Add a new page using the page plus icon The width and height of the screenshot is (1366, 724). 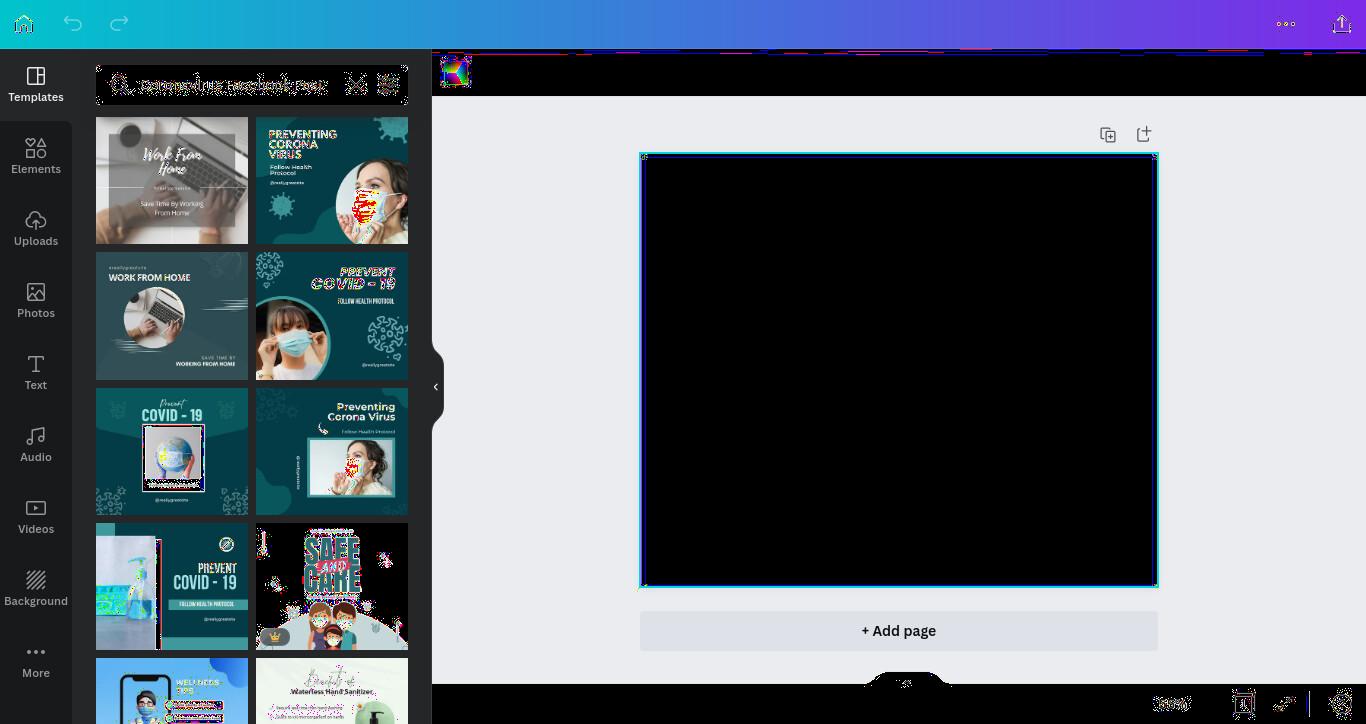point(1144,134)
